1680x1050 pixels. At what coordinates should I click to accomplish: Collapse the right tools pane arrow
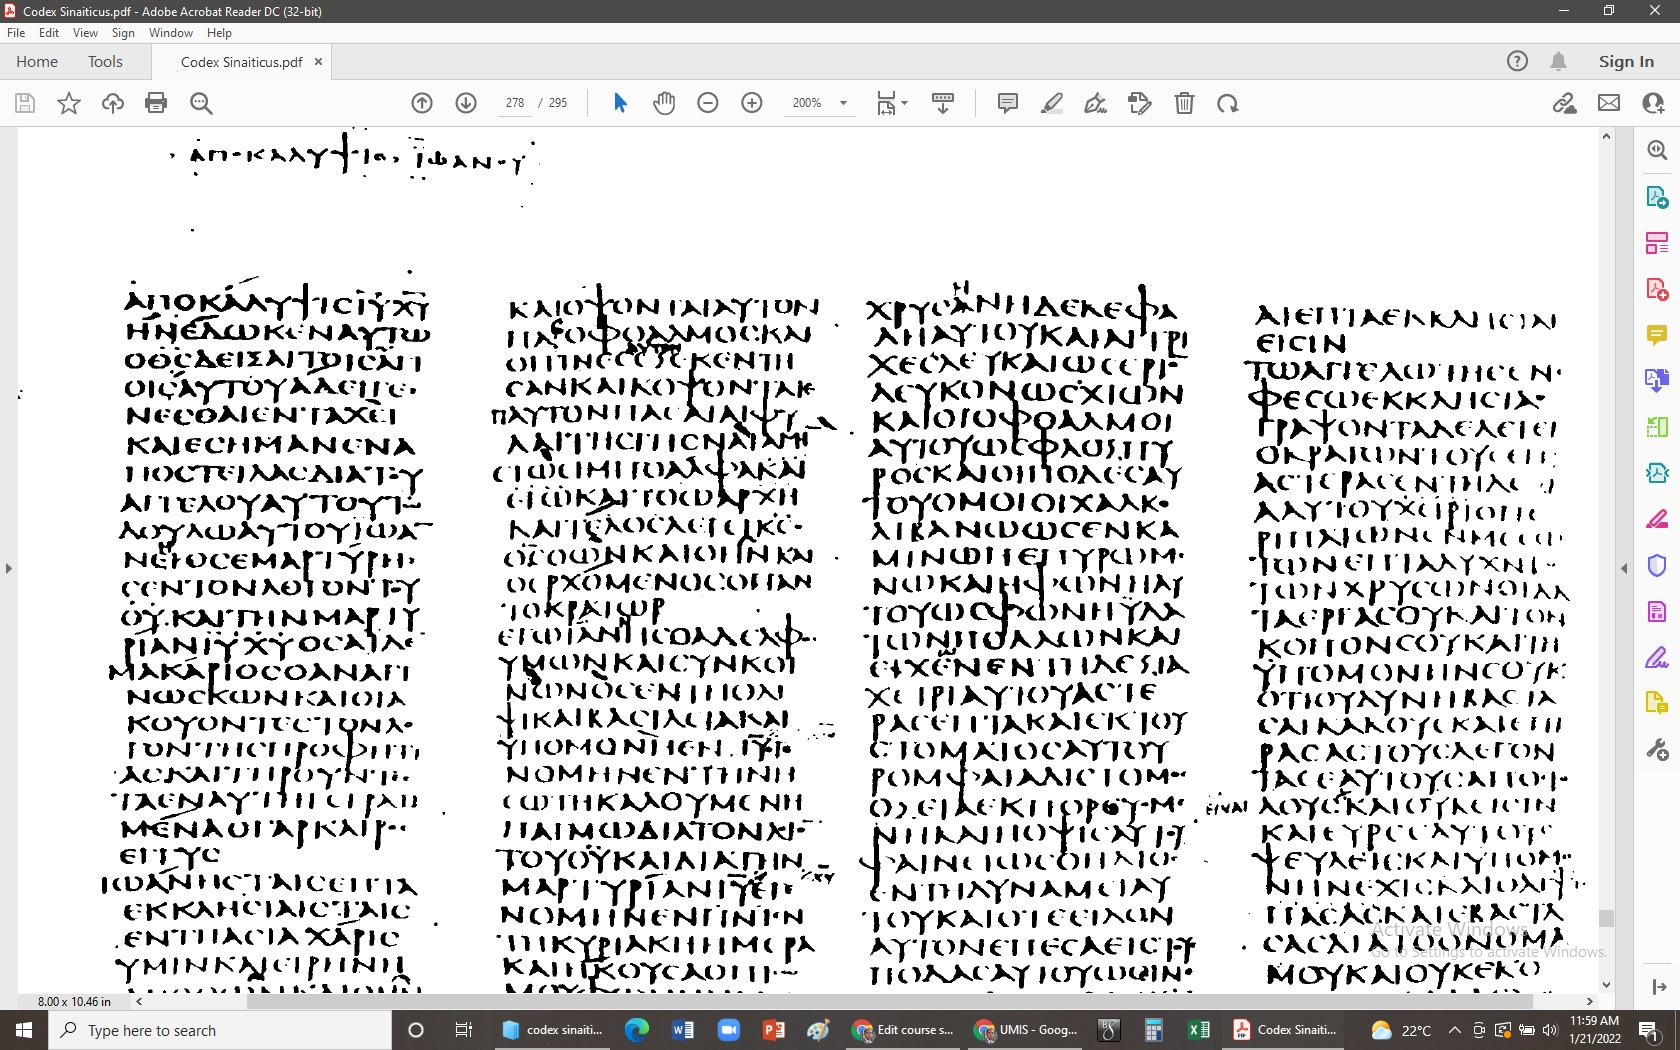coord(1624,568)
